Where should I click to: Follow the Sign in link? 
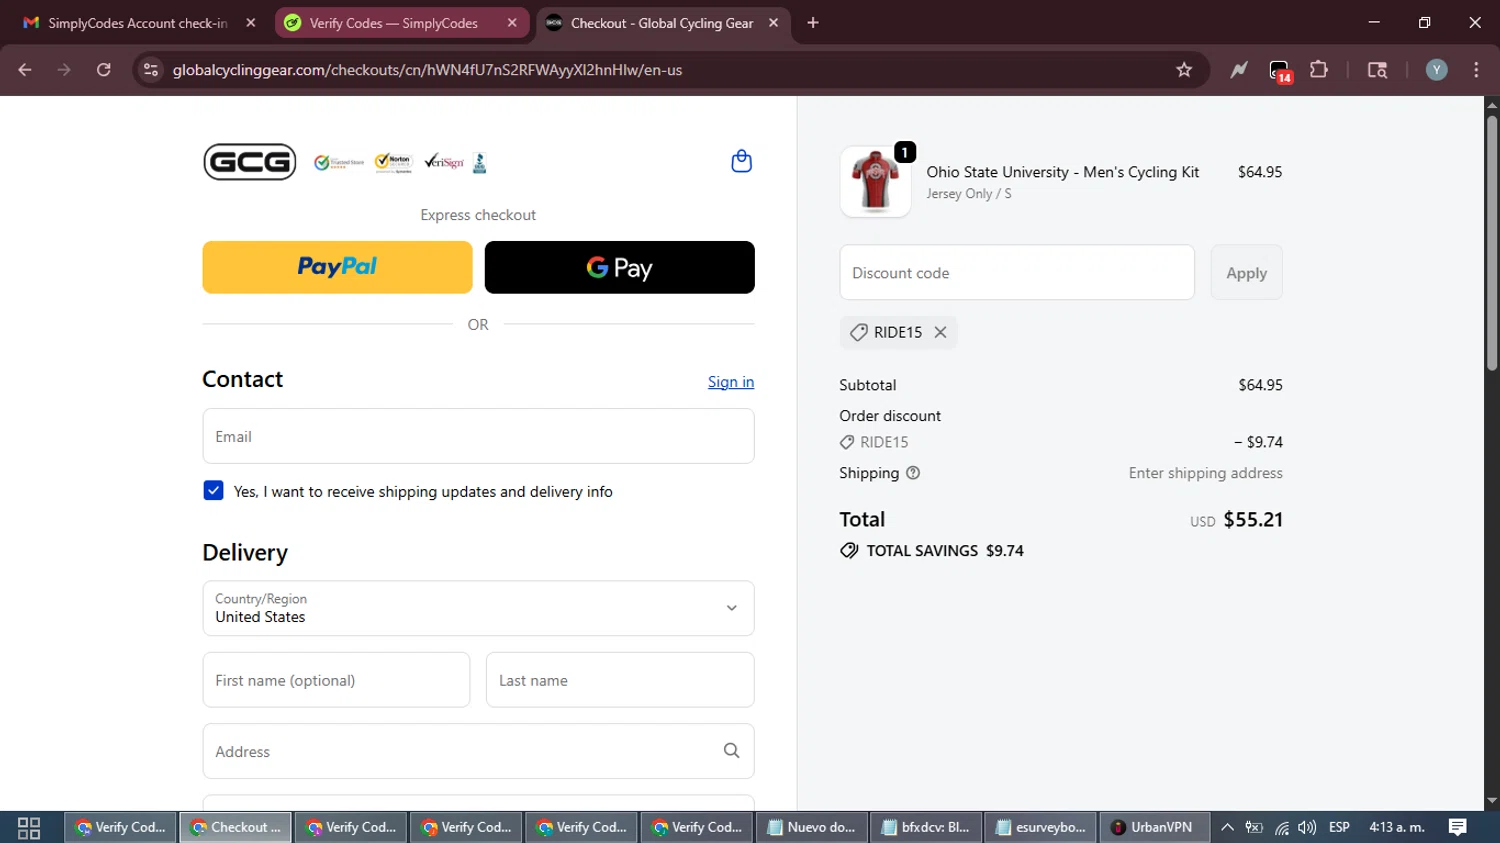pos(731,382)
